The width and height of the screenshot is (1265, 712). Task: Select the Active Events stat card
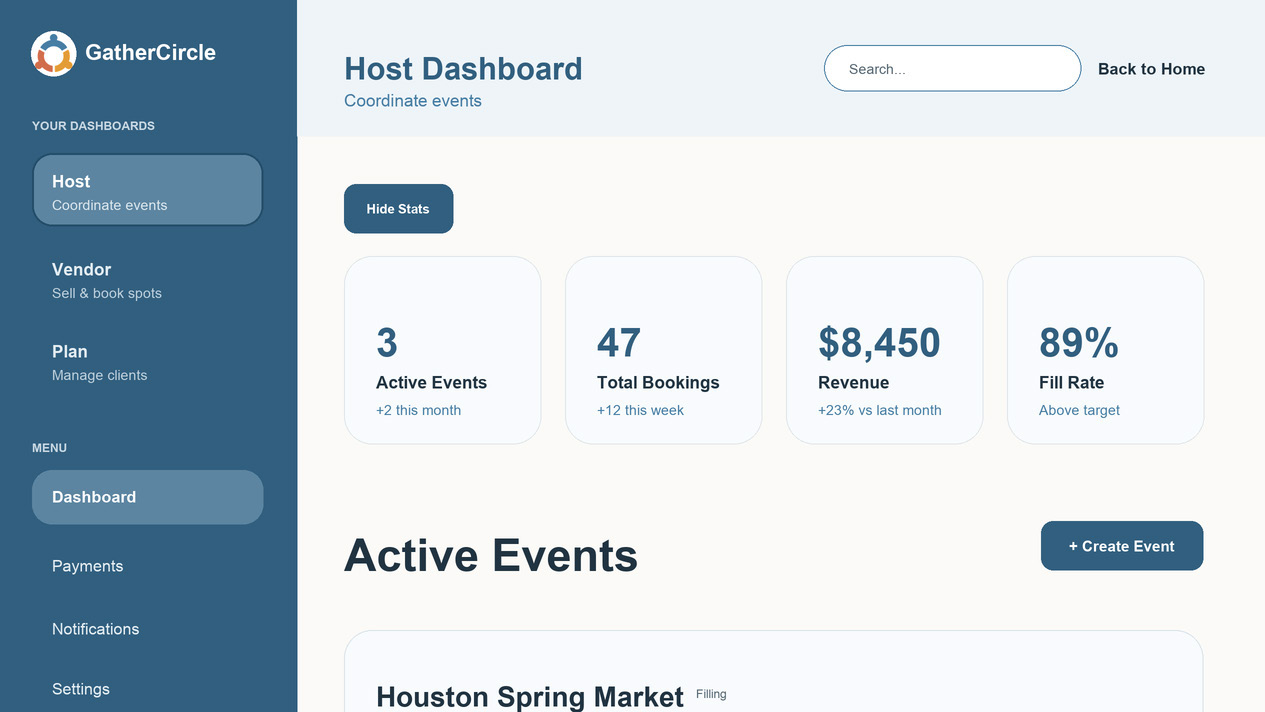coord(443,350)
